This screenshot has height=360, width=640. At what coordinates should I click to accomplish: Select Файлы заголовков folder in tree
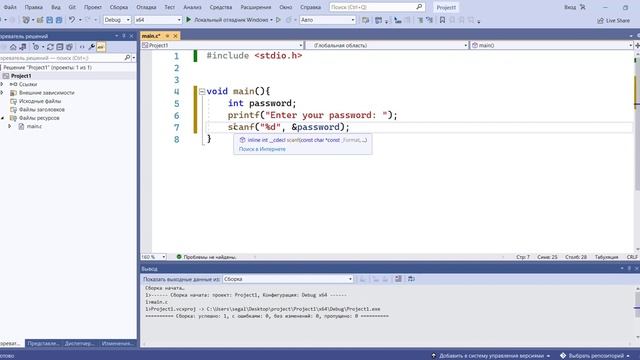tap(42, 109)
